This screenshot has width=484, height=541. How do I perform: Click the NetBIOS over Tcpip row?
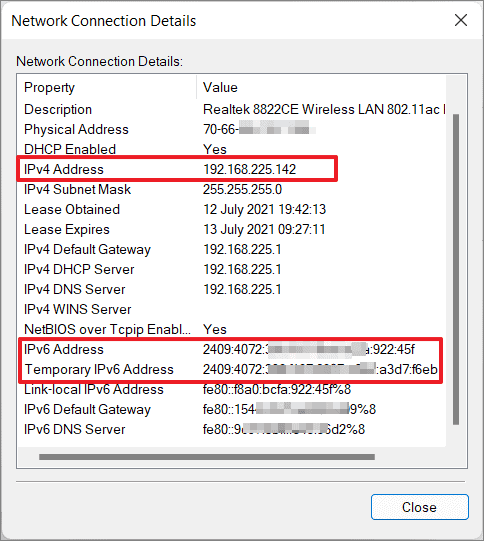231,329
